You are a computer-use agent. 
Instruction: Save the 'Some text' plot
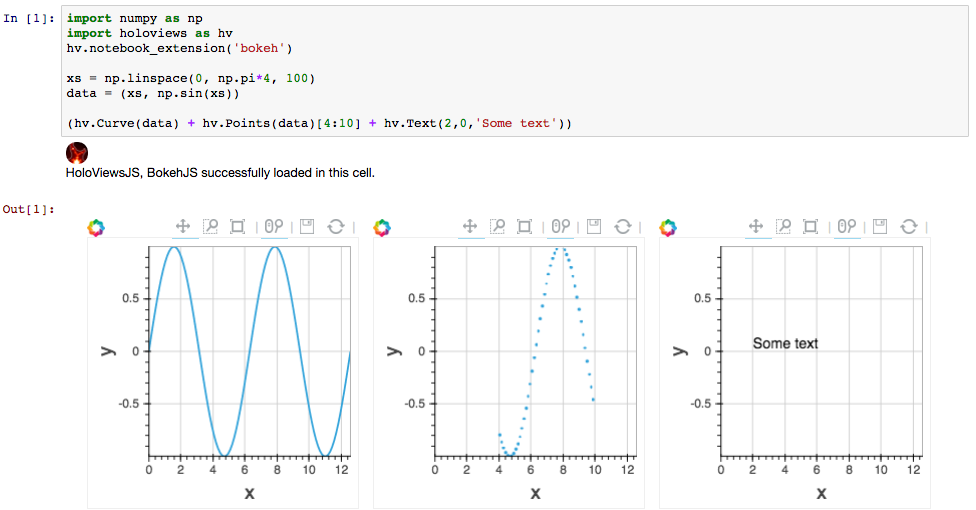880,227
